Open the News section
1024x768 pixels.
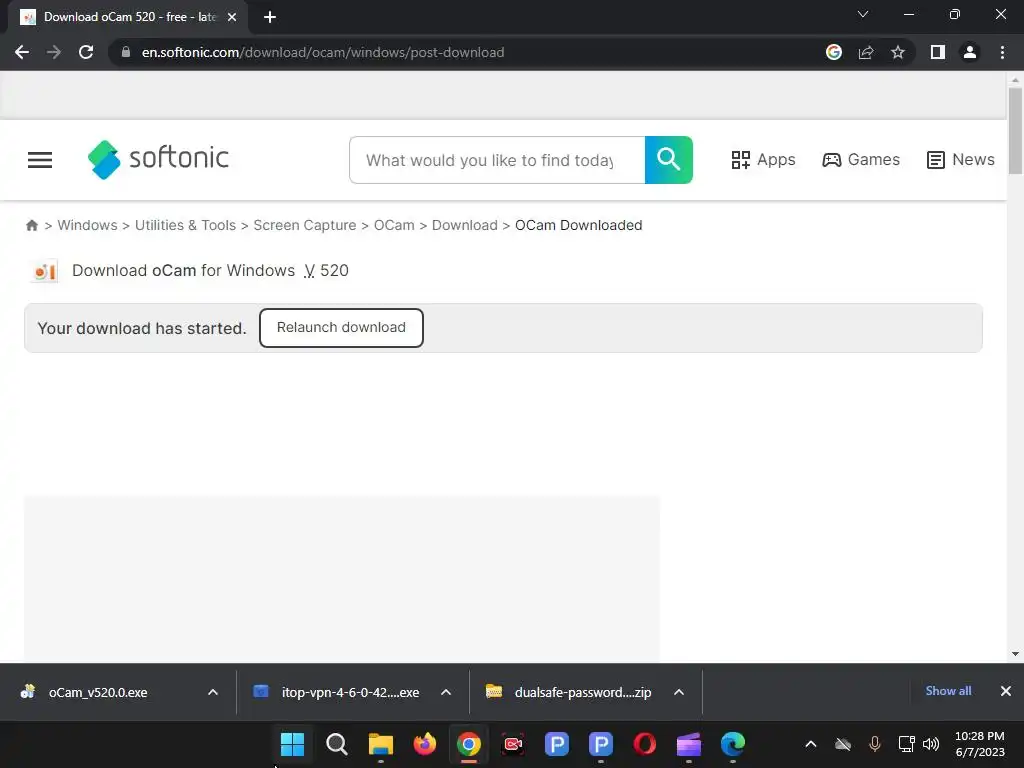[x=961, y=160]
